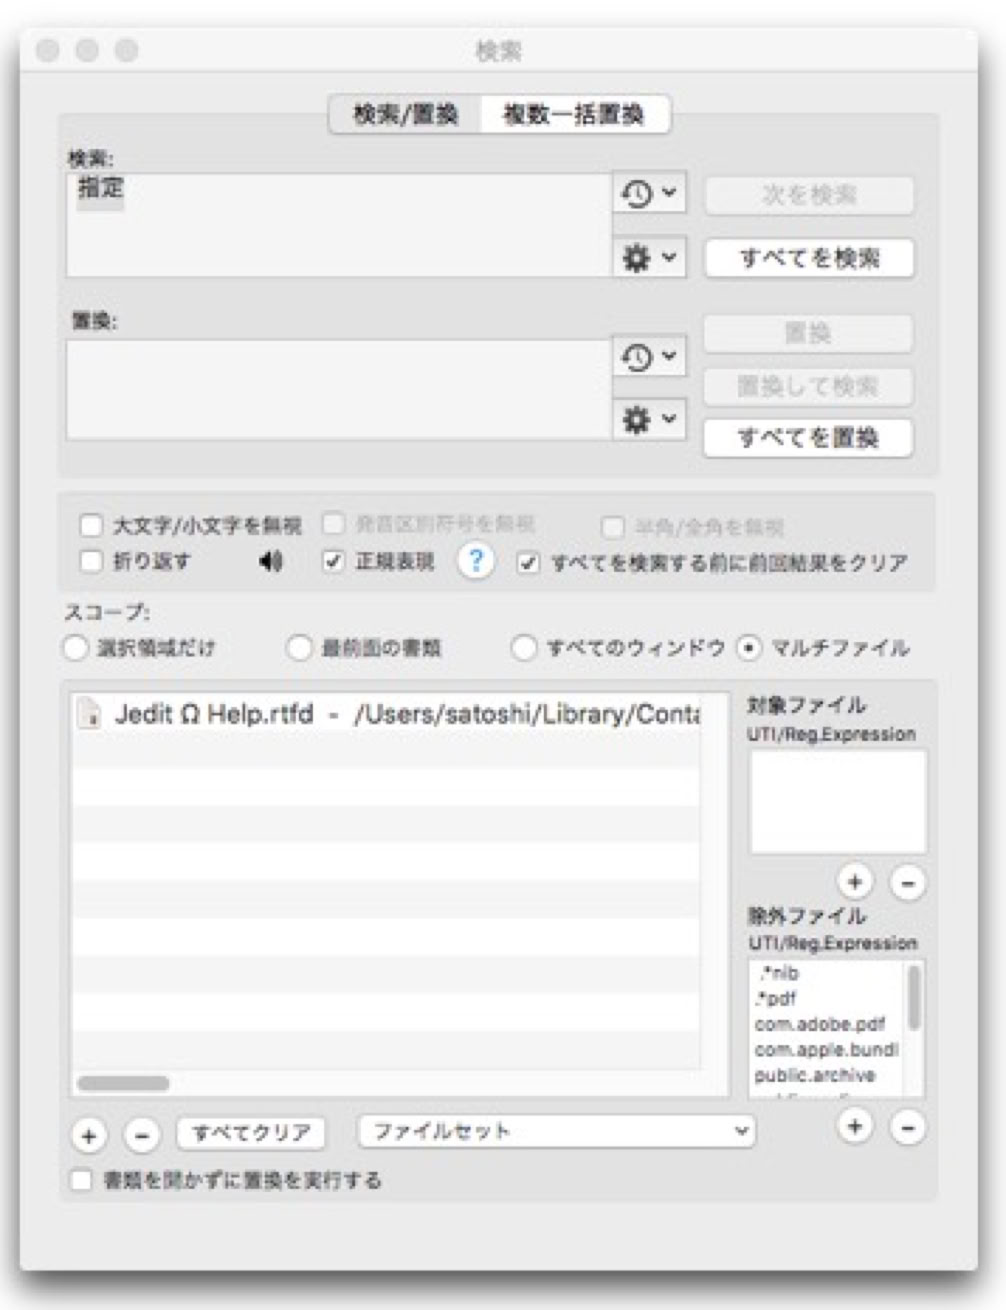This screenshot has height=1310, width=1006.
Task: Open search history dropdown in 検索 field
Action: coord(649,193)
